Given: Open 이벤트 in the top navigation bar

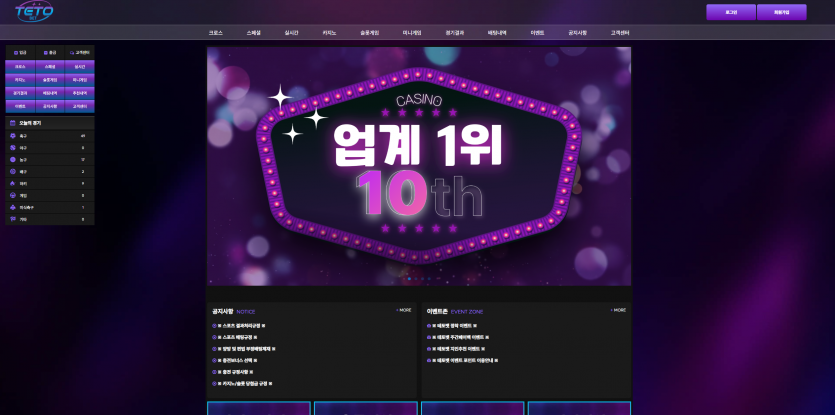Looking at the screenshot, I should 537,32.
